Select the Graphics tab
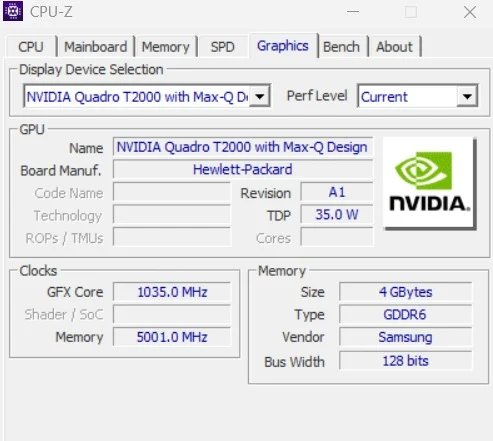The image size is (493, 441). click(283, 46)
